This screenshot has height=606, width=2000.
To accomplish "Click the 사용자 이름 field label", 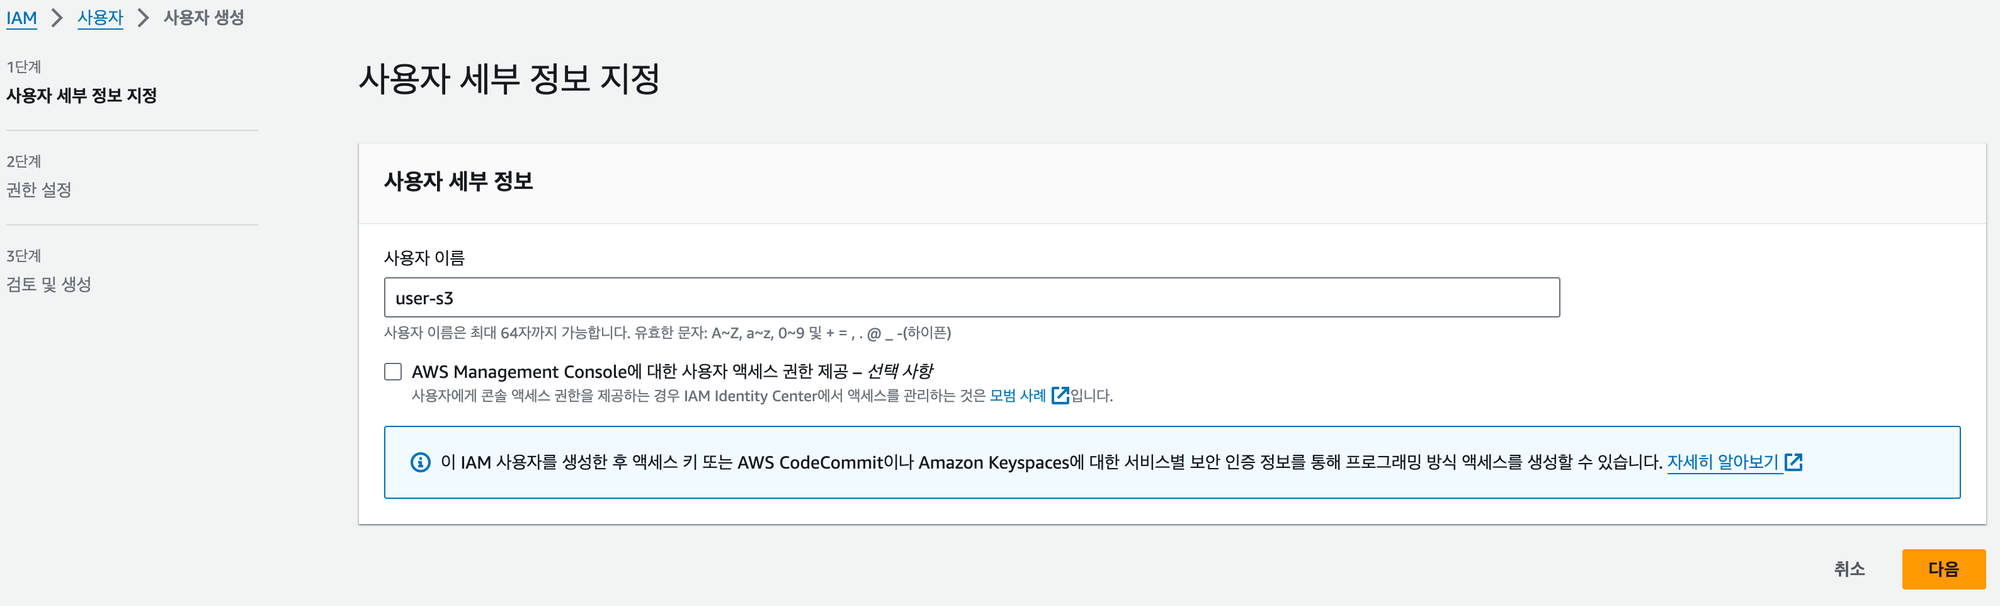I will click(x=424, y=258).
